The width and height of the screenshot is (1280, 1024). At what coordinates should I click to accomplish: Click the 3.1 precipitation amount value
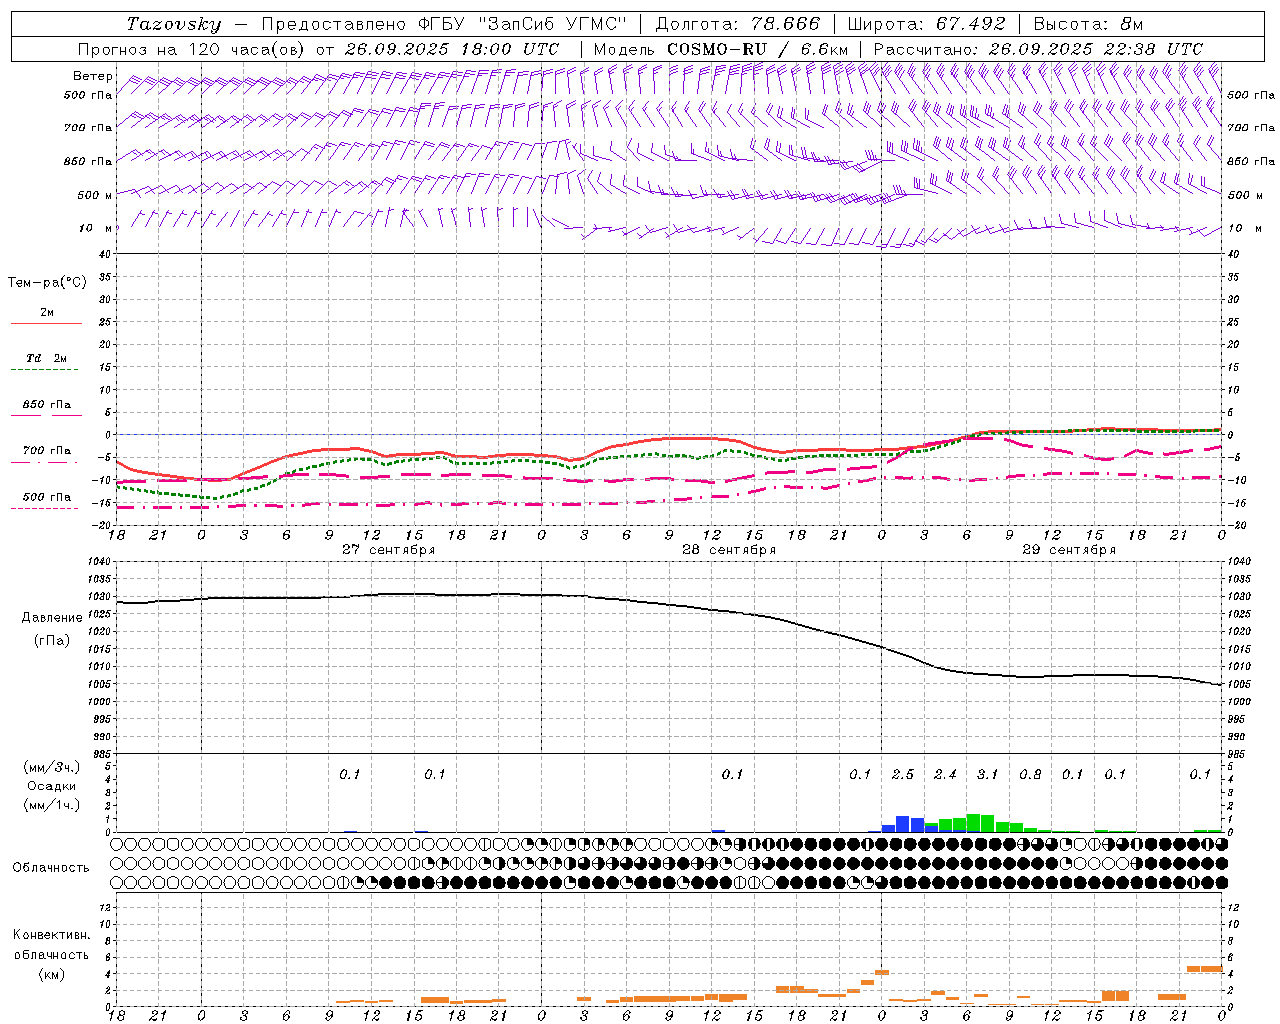pos(987,774)
